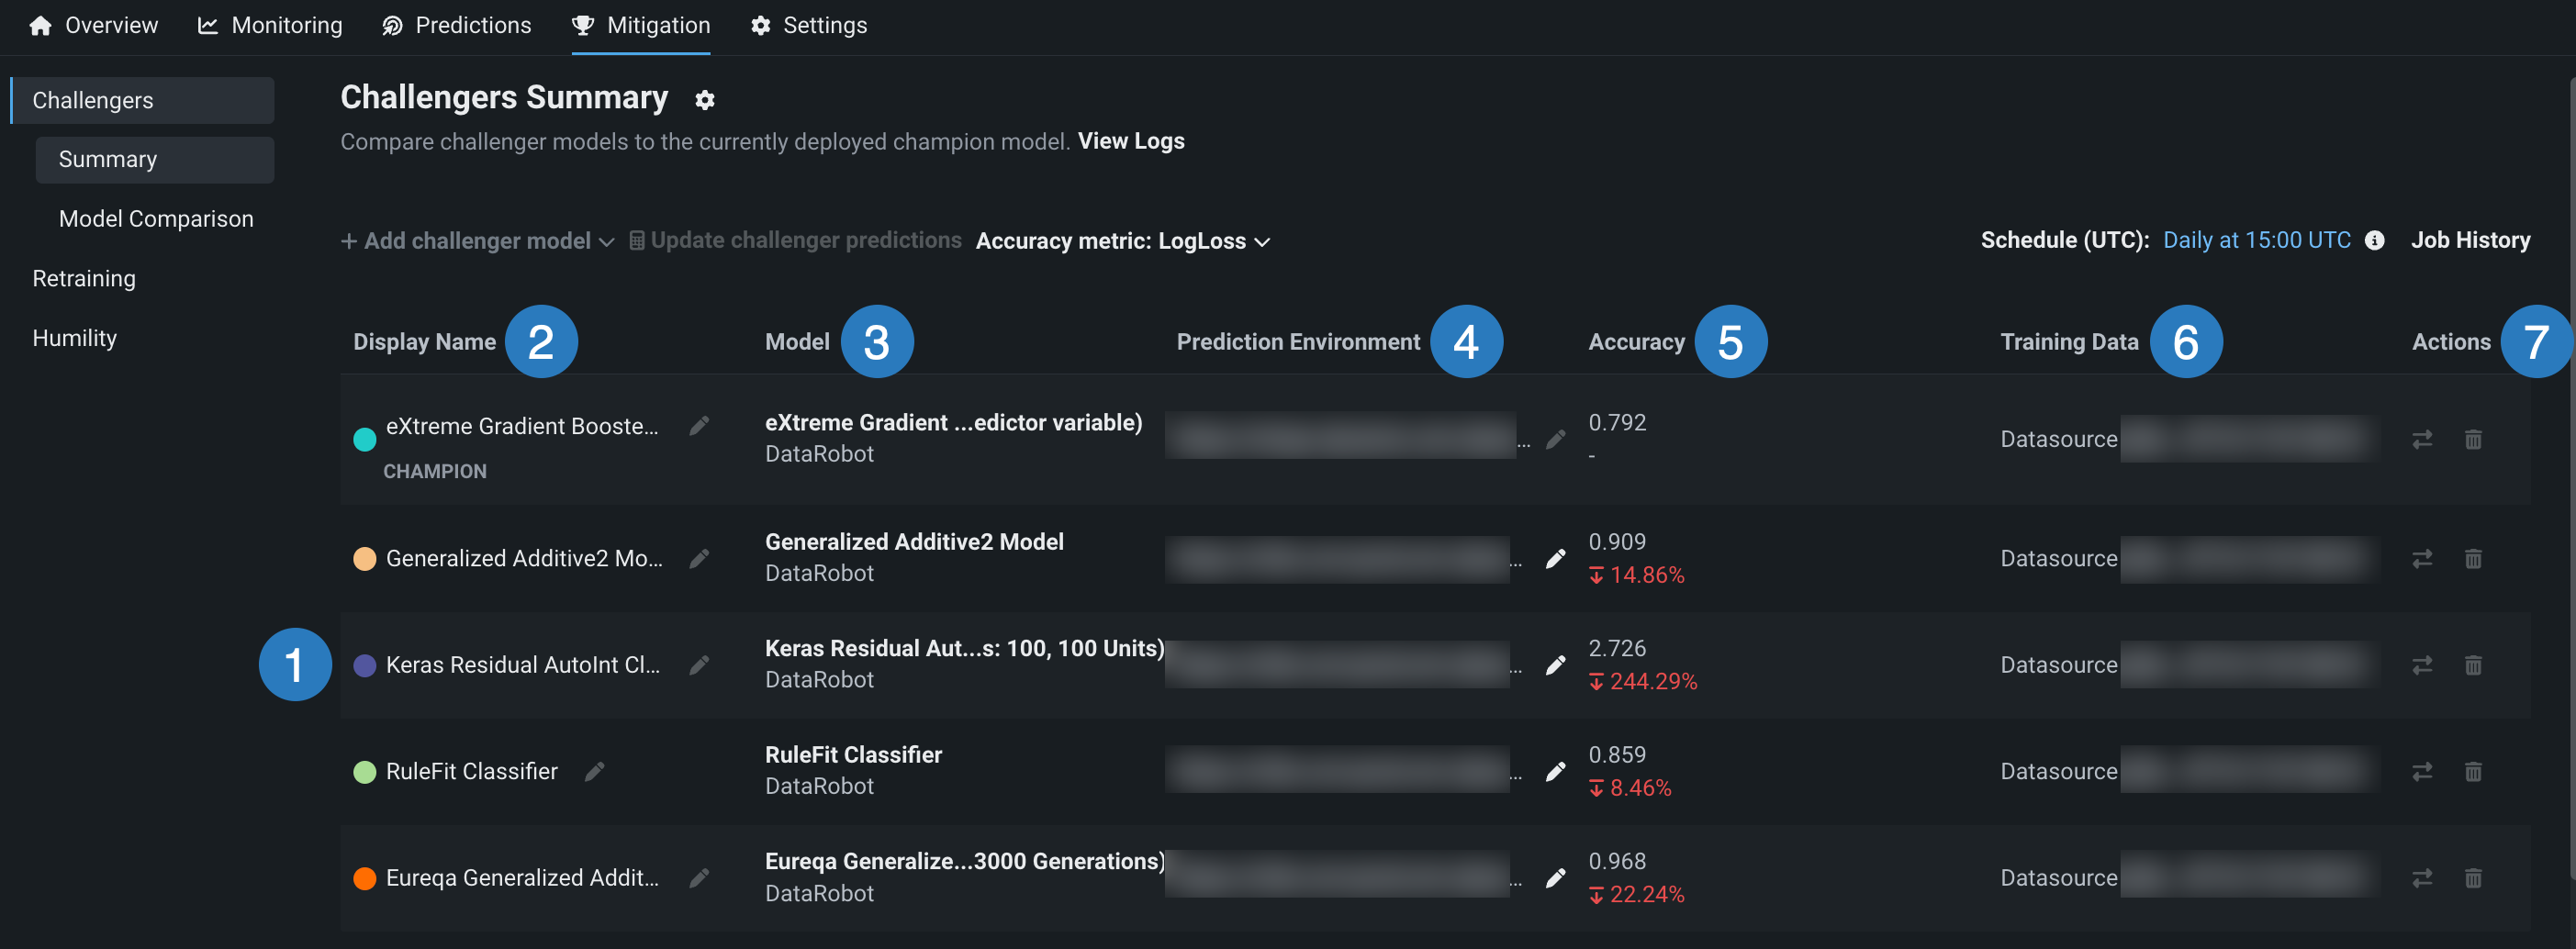Click the Challengers Summary settings gear icon

(704, 100)
